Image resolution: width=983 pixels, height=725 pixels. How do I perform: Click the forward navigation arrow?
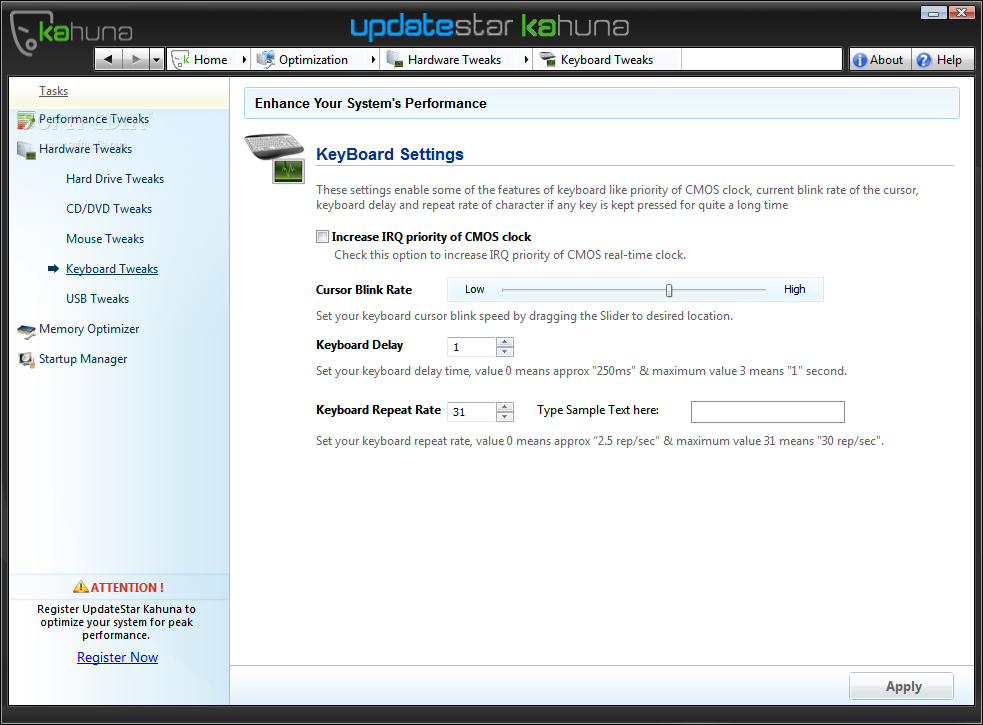(135, 60)
